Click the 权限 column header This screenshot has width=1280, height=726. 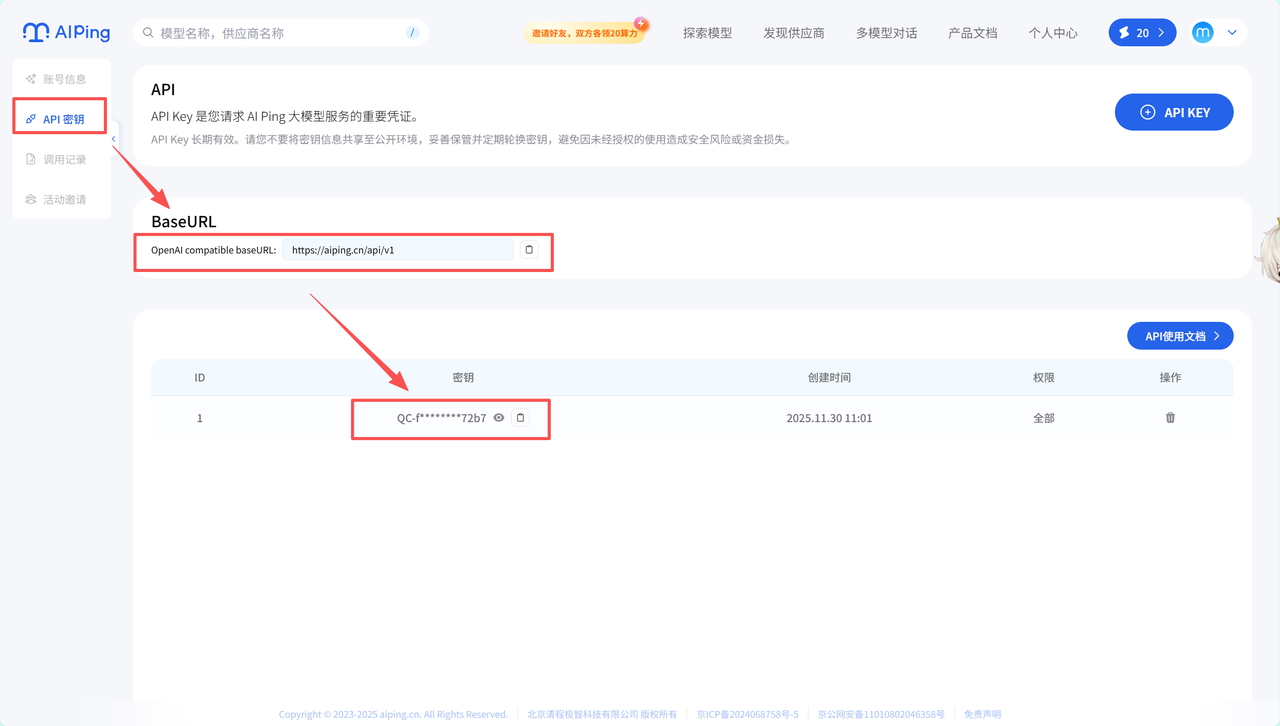click(x=1044, y=378)
